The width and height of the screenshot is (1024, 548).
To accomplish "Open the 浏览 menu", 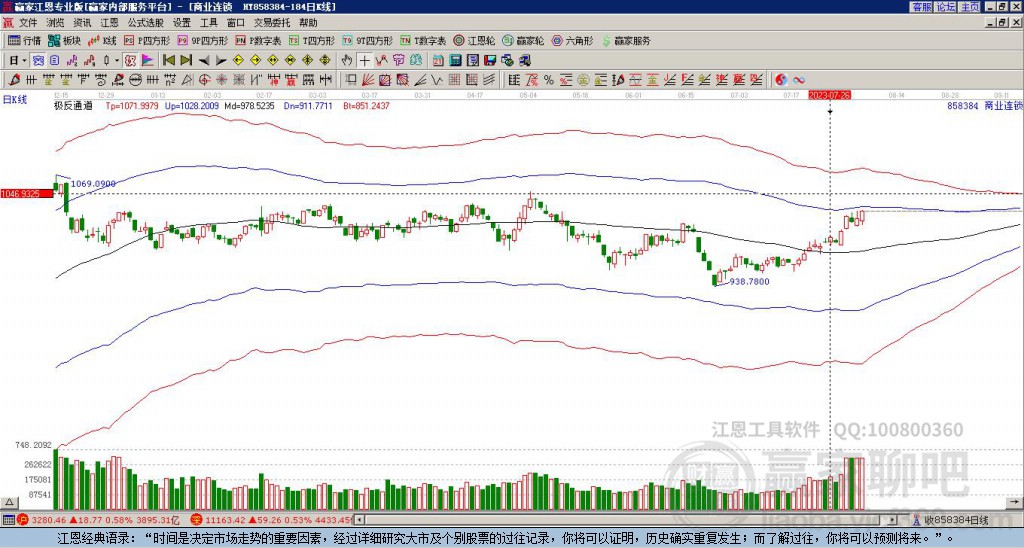I will pyautogui.click(x=55, y=23).
